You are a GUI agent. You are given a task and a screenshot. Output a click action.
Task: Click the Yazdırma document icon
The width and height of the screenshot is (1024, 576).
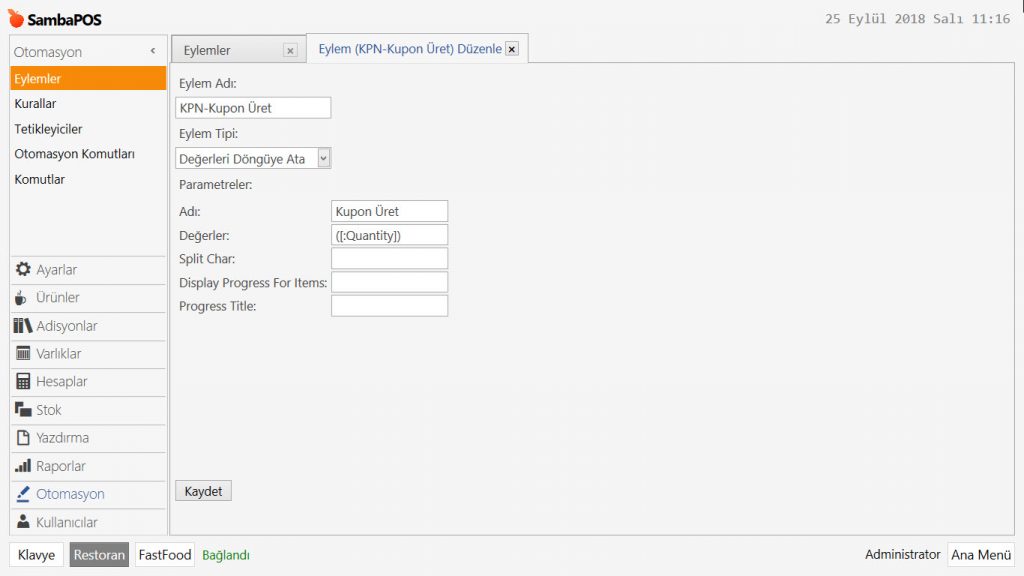(23, 438)
